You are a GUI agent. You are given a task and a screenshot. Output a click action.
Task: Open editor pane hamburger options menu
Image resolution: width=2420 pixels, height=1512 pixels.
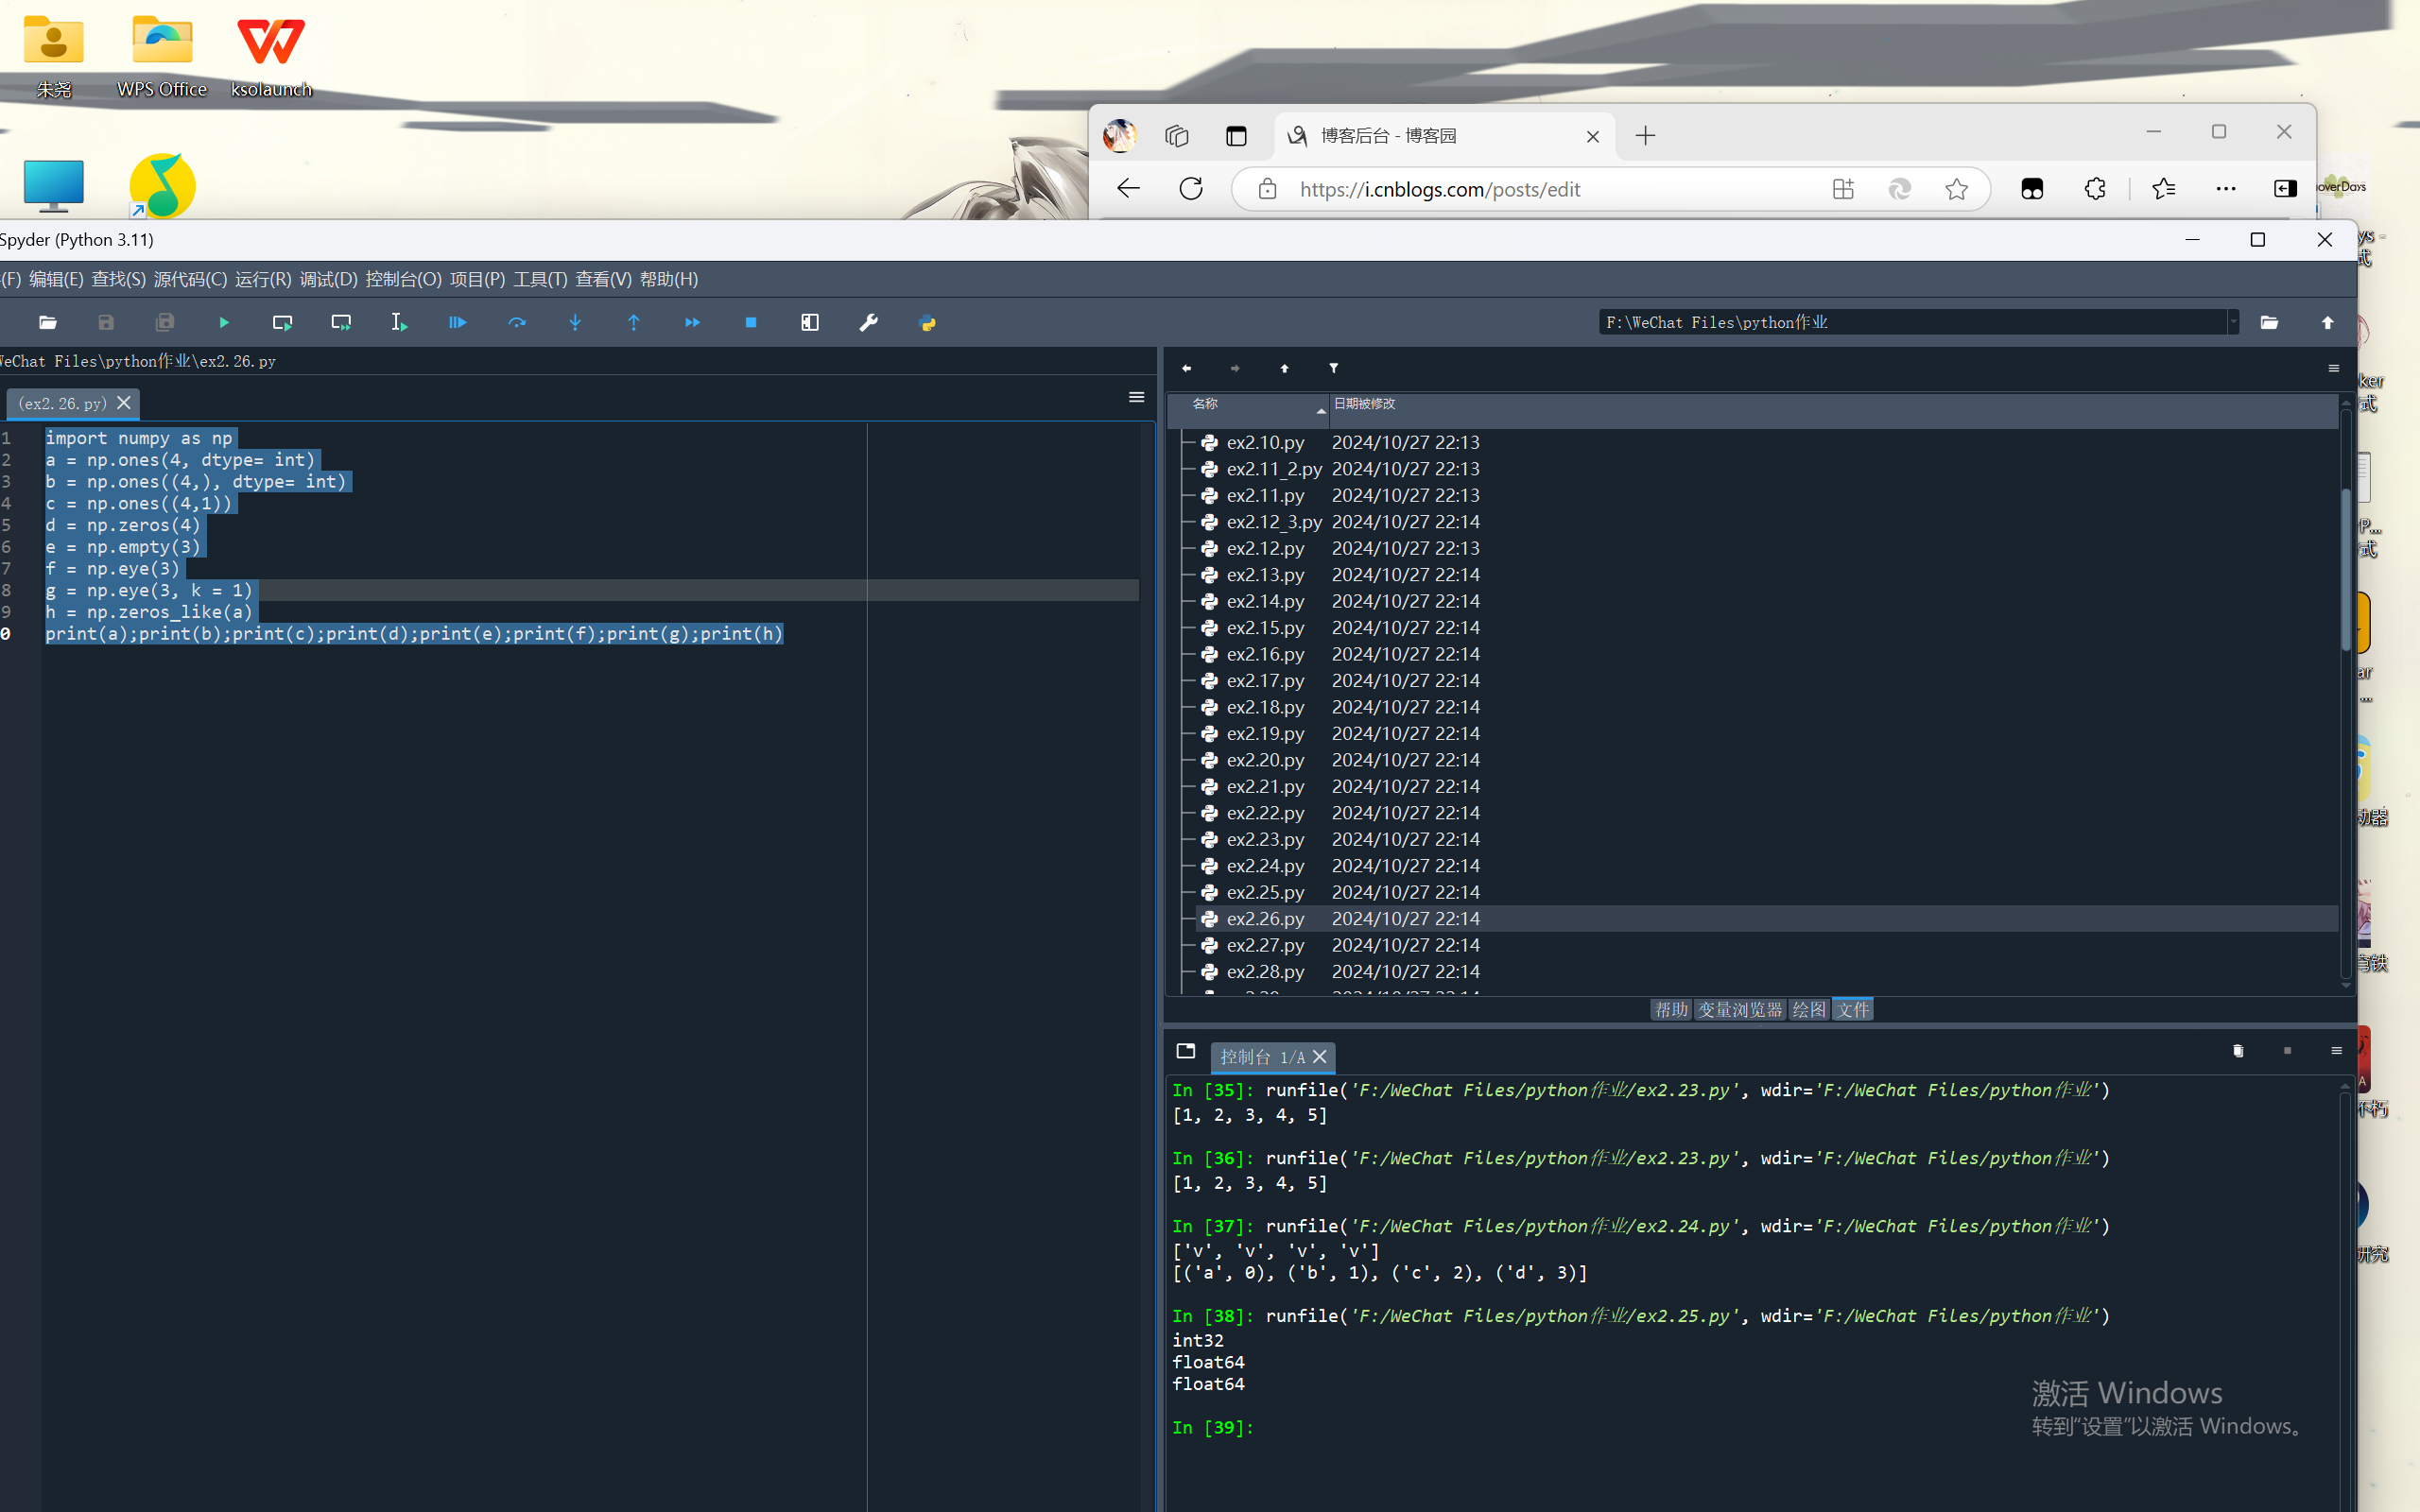[x=1137, y=397]
